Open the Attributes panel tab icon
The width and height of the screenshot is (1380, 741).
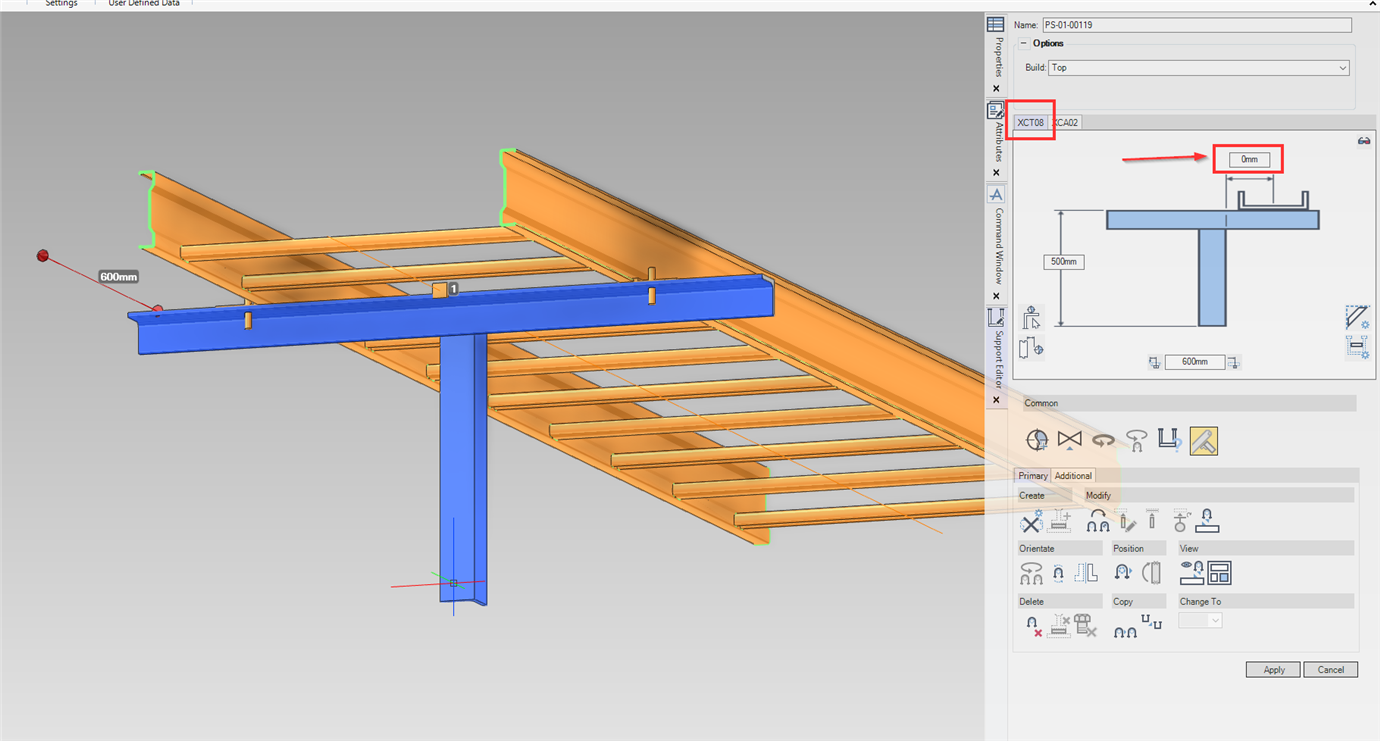pyautogui.click(x=996, y=111)
